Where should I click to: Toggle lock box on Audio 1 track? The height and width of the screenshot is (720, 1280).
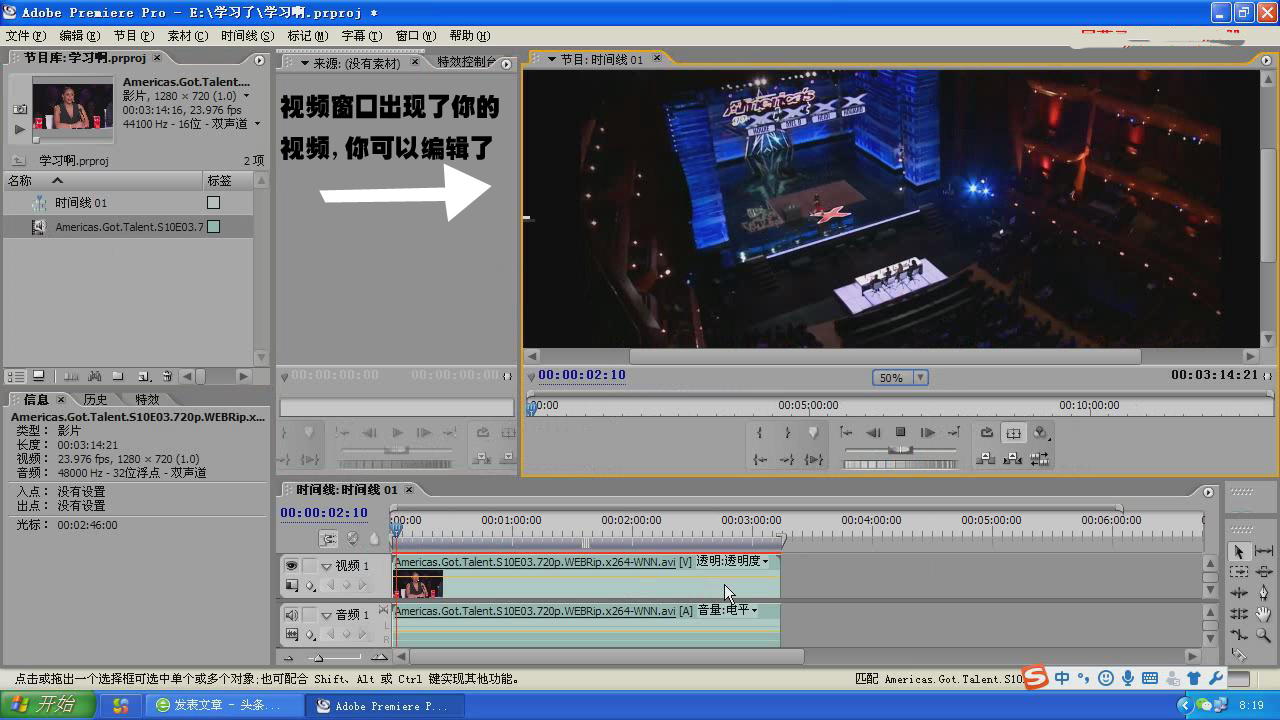309,614
